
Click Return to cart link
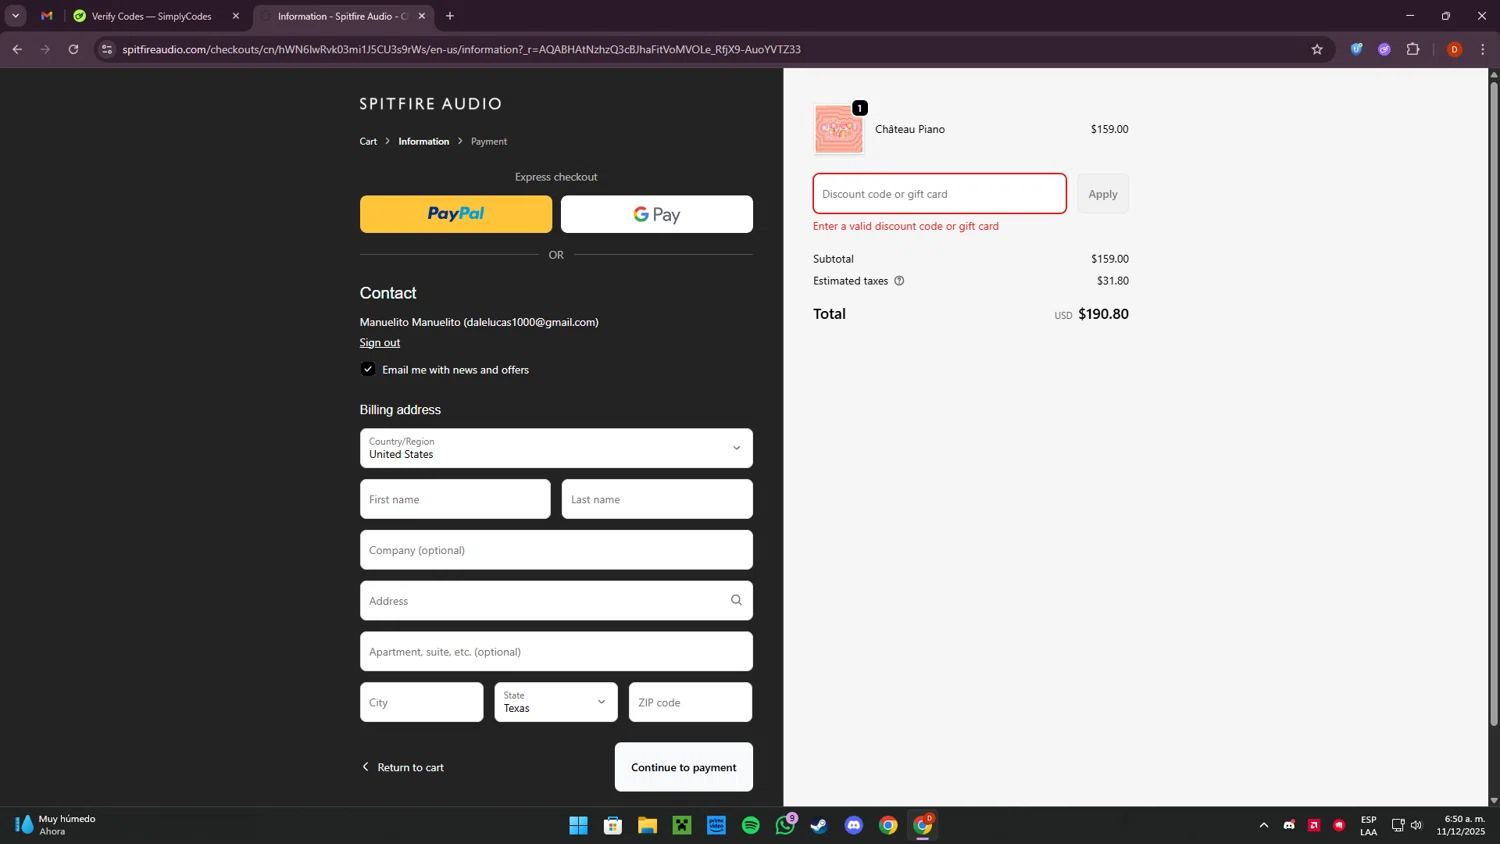(403, 767)
